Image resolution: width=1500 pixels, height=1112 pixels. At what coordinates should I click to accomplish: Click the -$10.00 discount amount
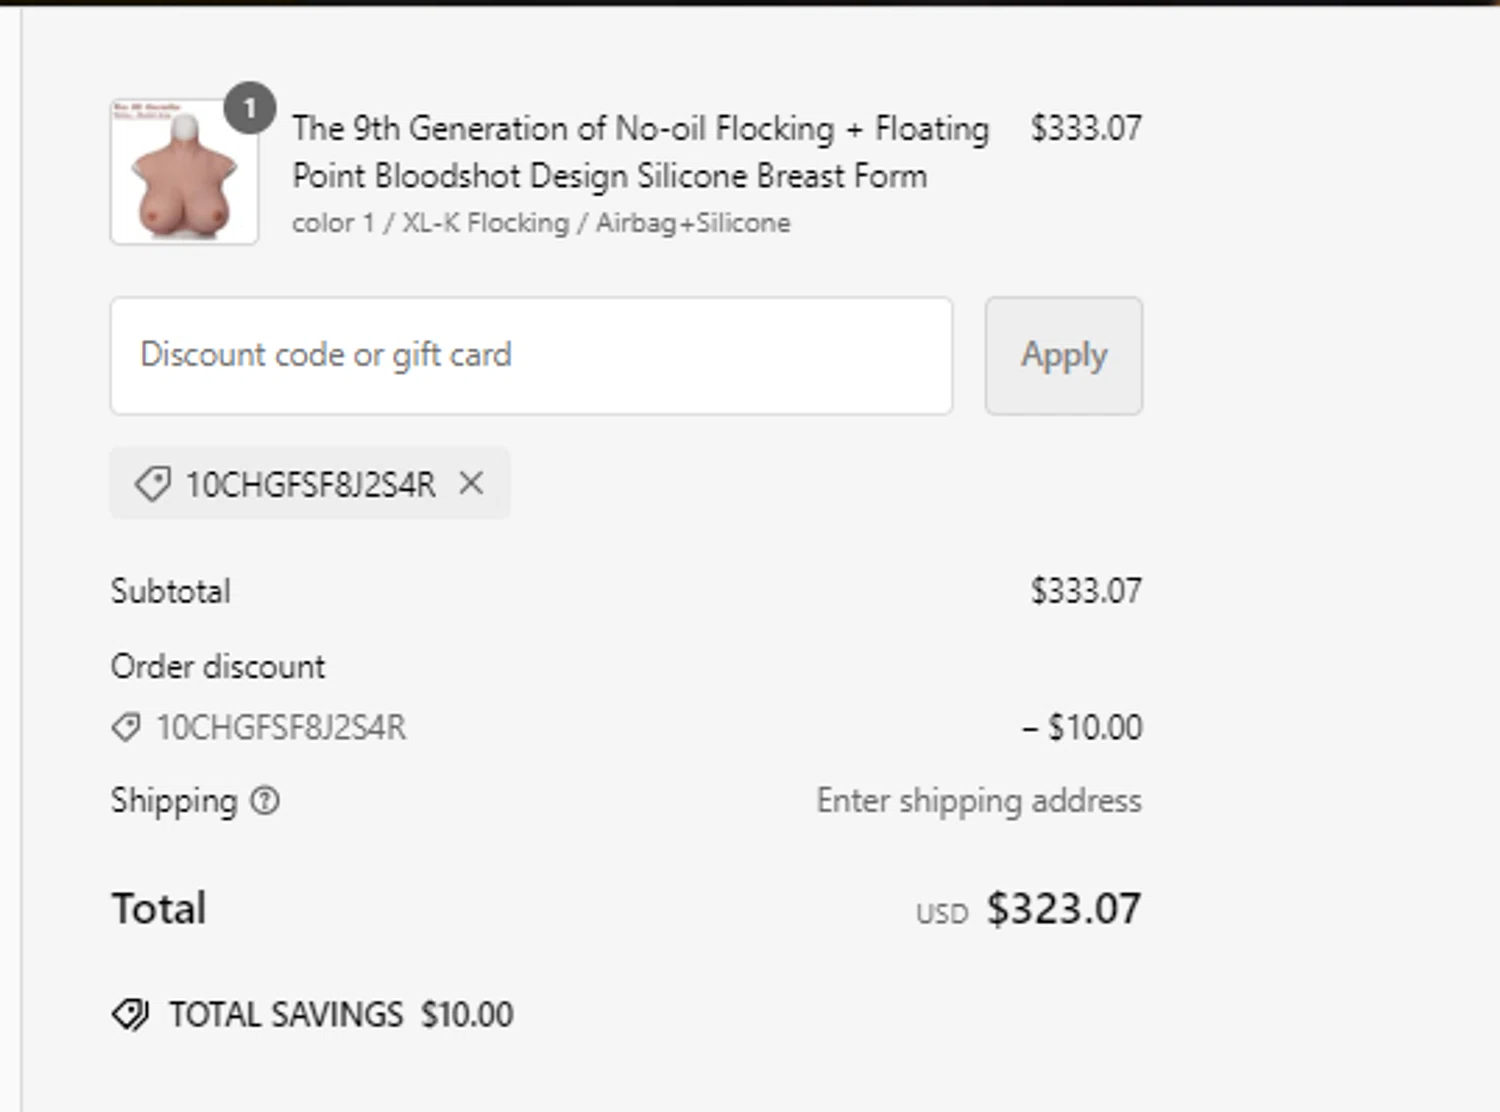tap(1082, 728)
